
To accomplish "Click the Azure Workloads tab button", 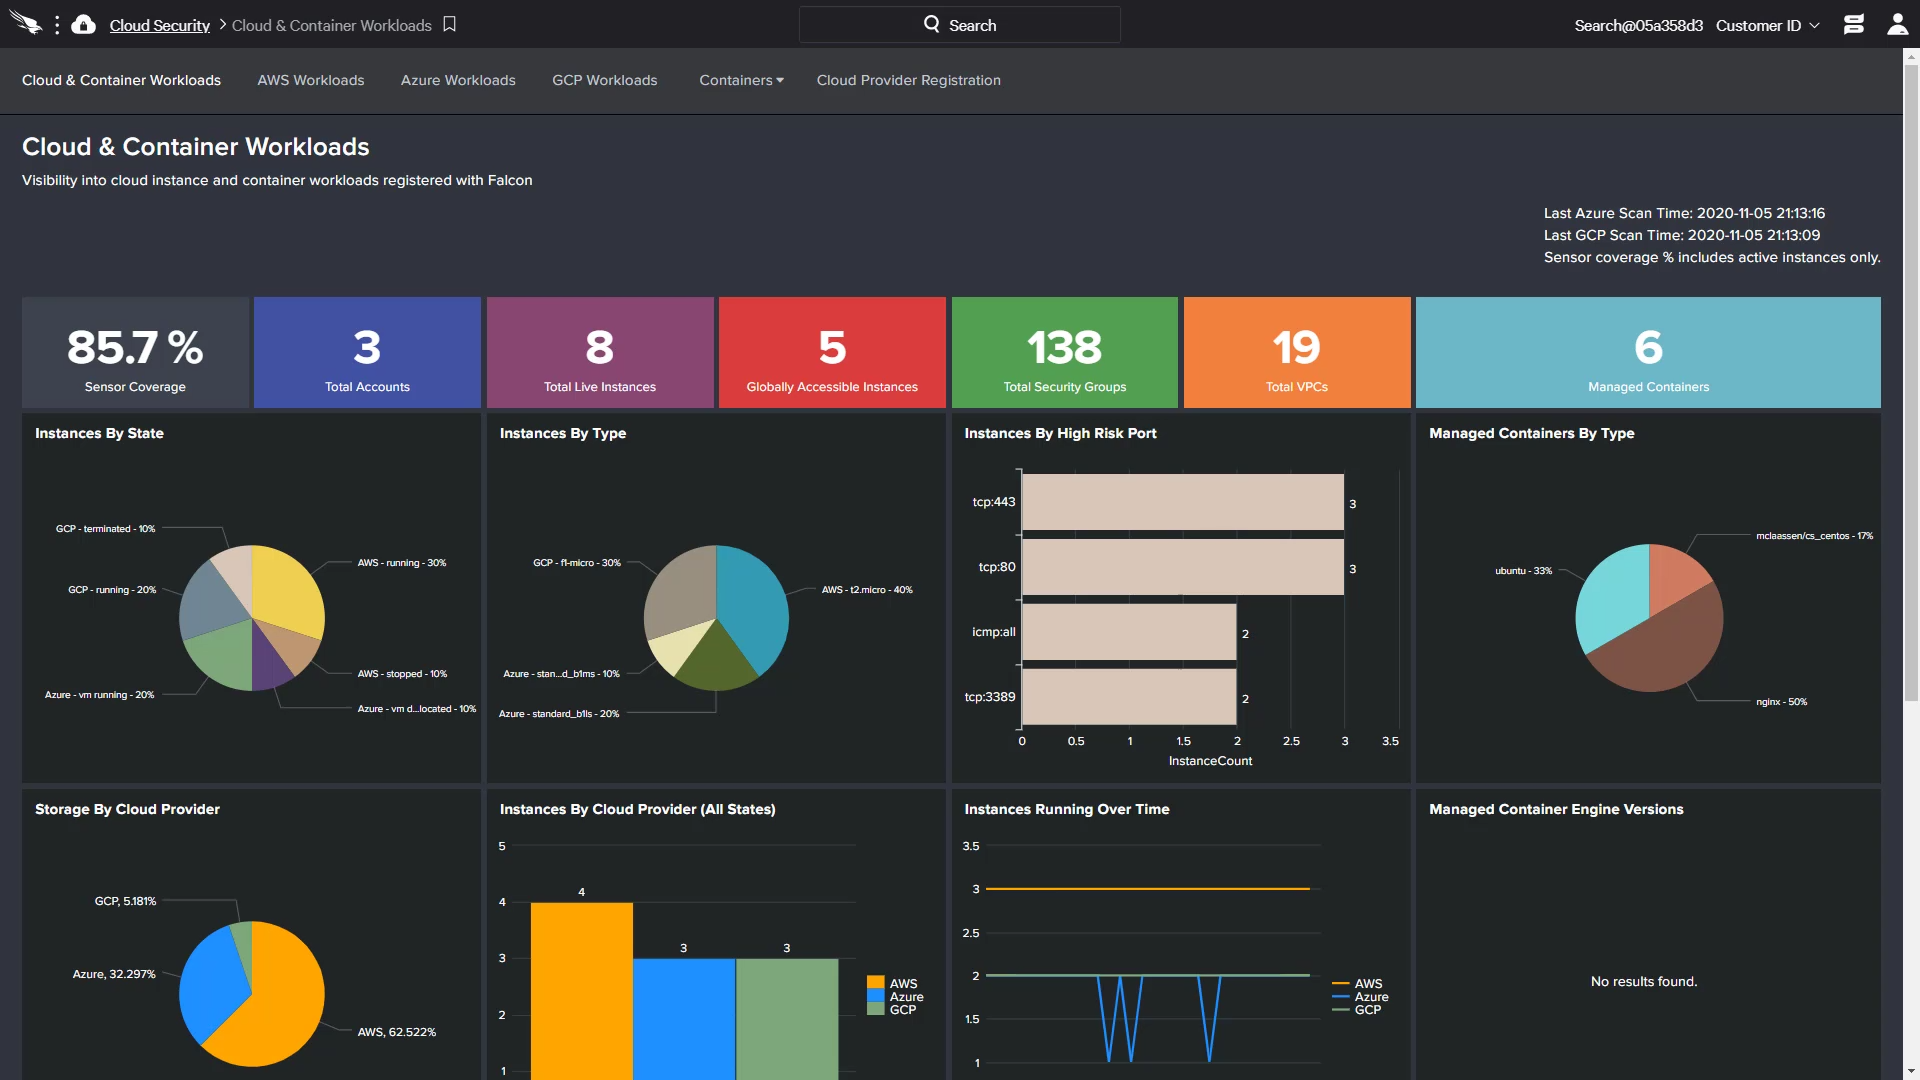I will tap(458, 80).
